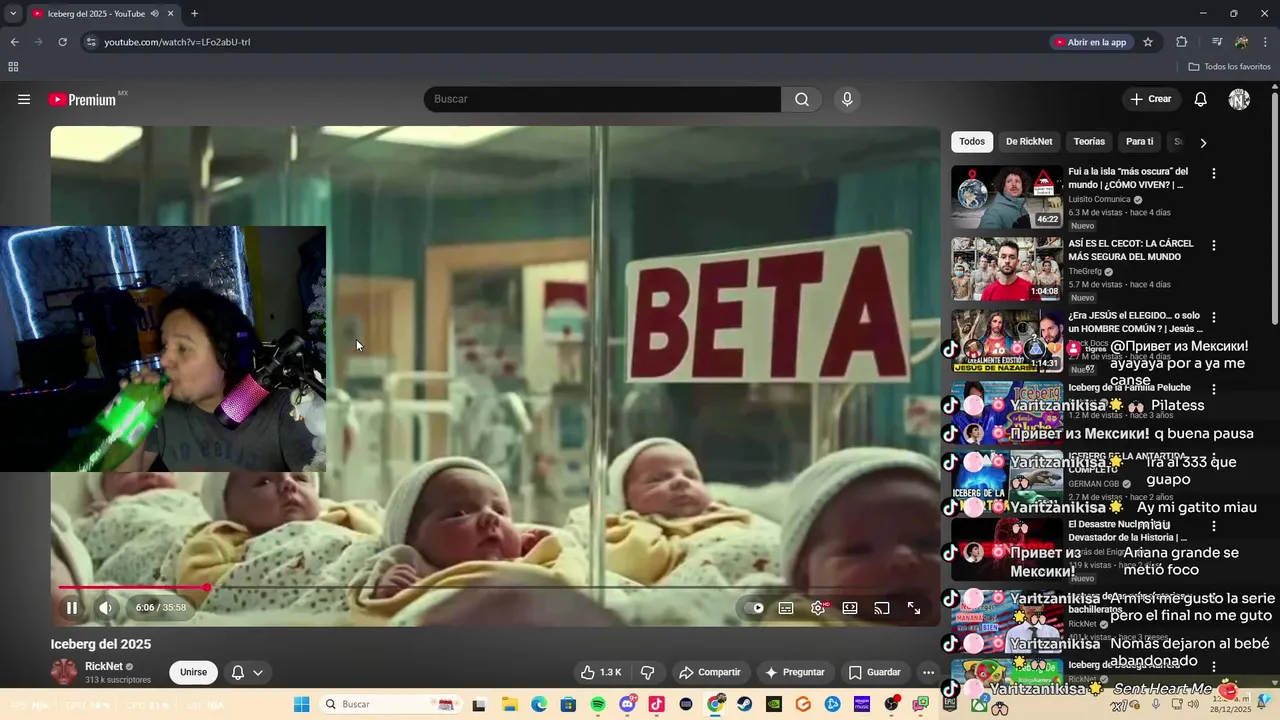This screenshot has width=1280, height=720.
Task: Open Steam from taskbar
Action: (x=745, y=704)
